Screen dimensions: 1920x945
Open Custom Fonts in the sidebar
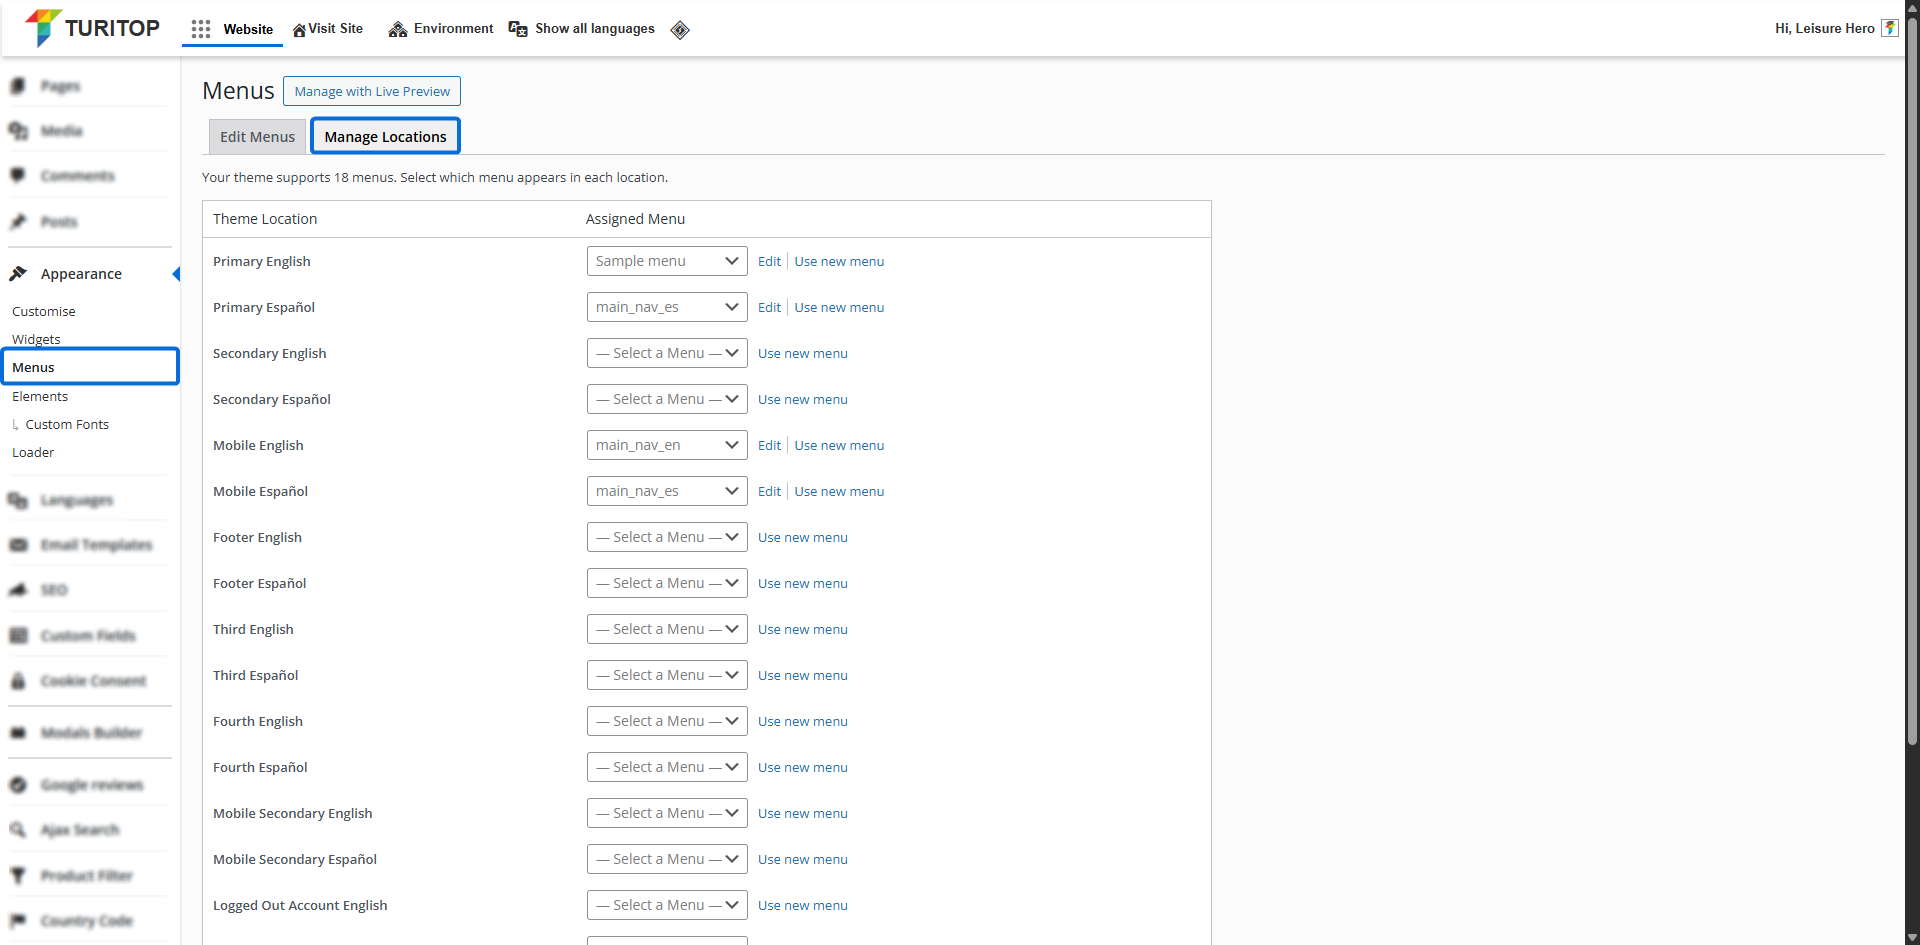[67, 424]
